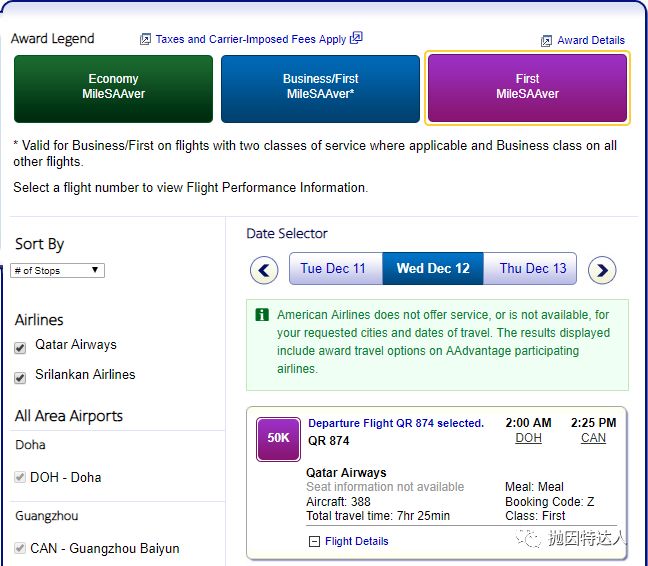The image size is (648, 566).
Task: Click the 'Date Selector' heading
Action: click(287, 234)
